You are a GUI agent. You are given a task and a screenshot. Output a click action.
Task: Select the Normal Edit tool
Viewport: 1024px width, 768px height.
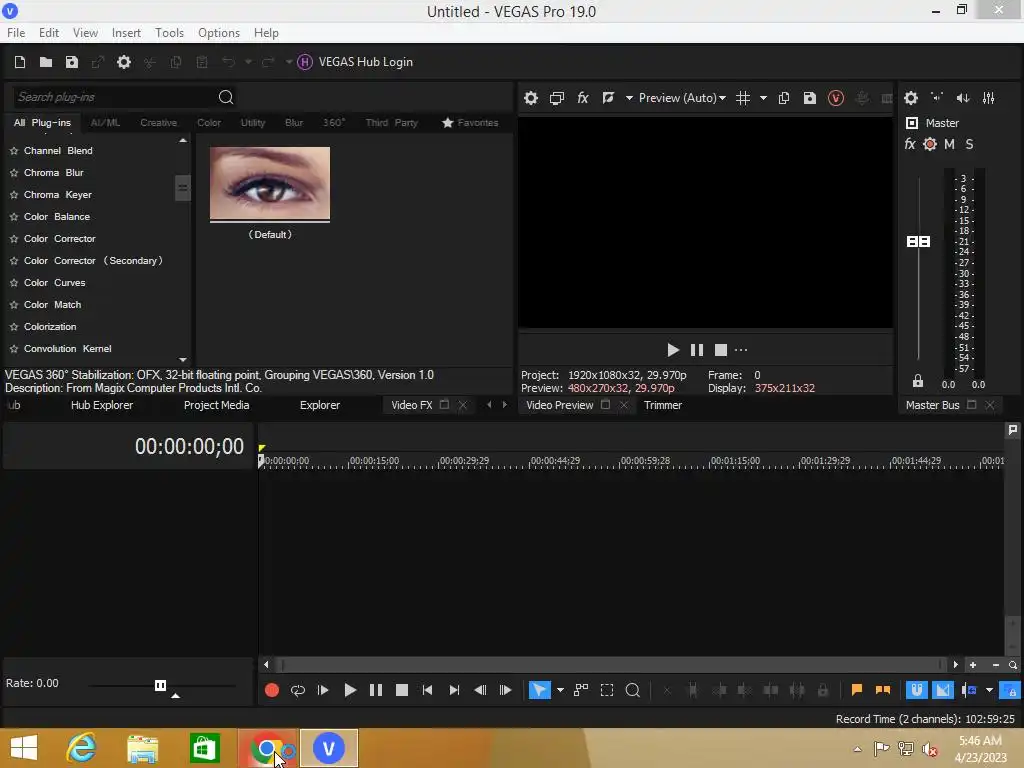[x=539, y=690]
